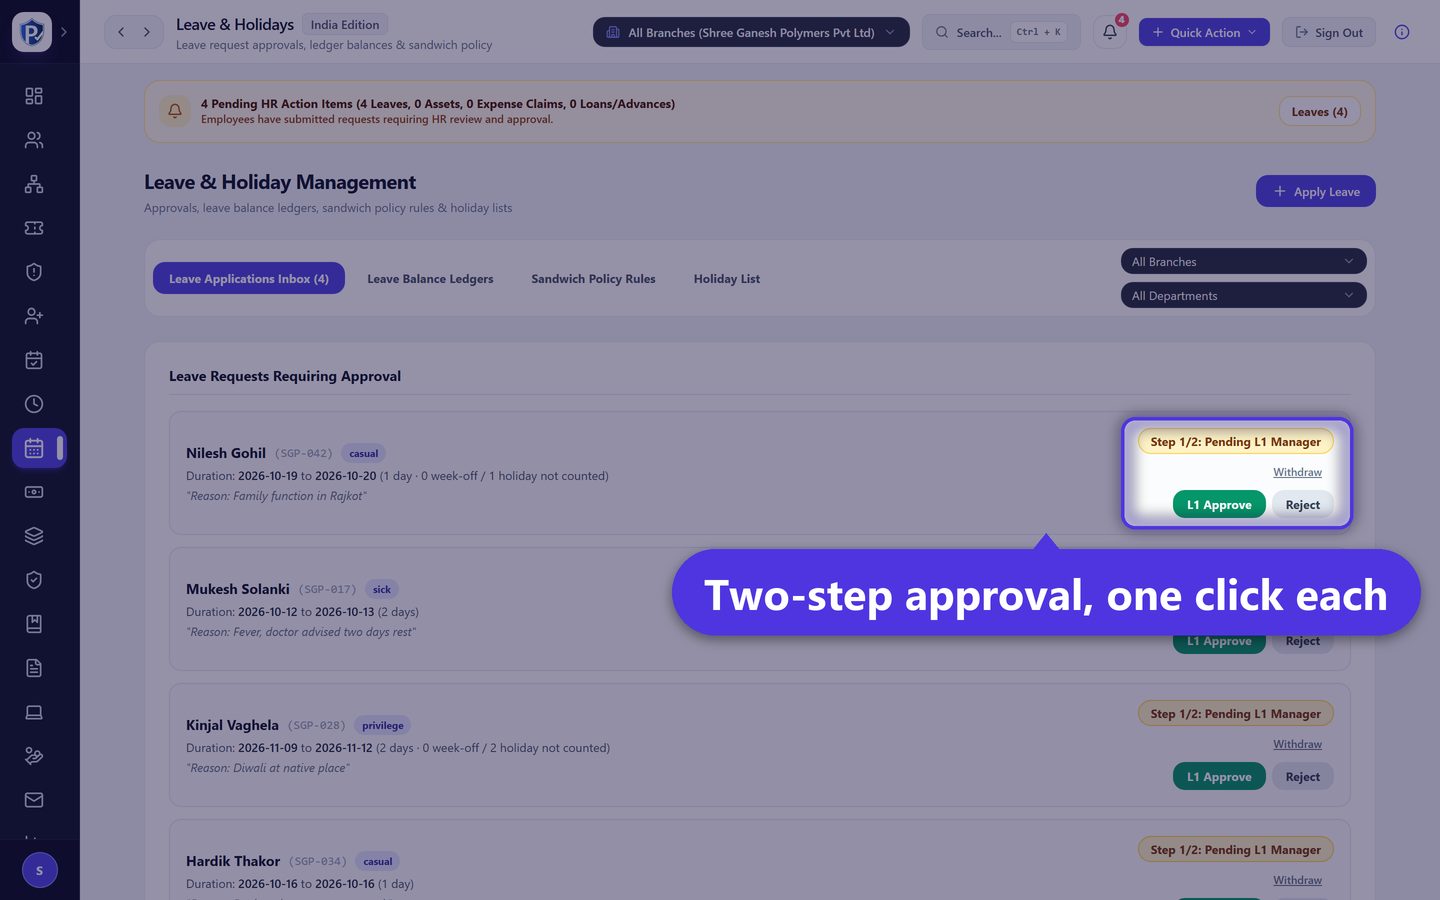
Task: Open the S user avatar at bottom left
Action: click(40, 870)
